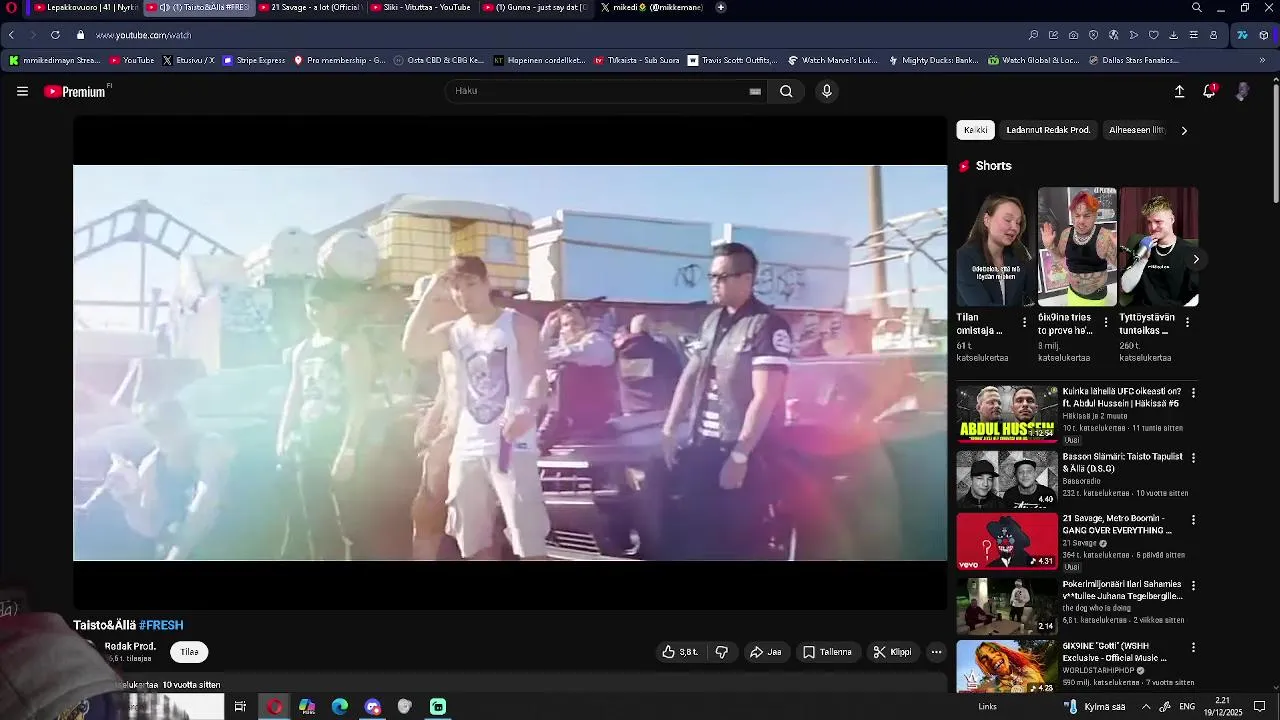Open the Stripe Express bookmark
Screen dimensions: 1280x720
click(254, 60)
